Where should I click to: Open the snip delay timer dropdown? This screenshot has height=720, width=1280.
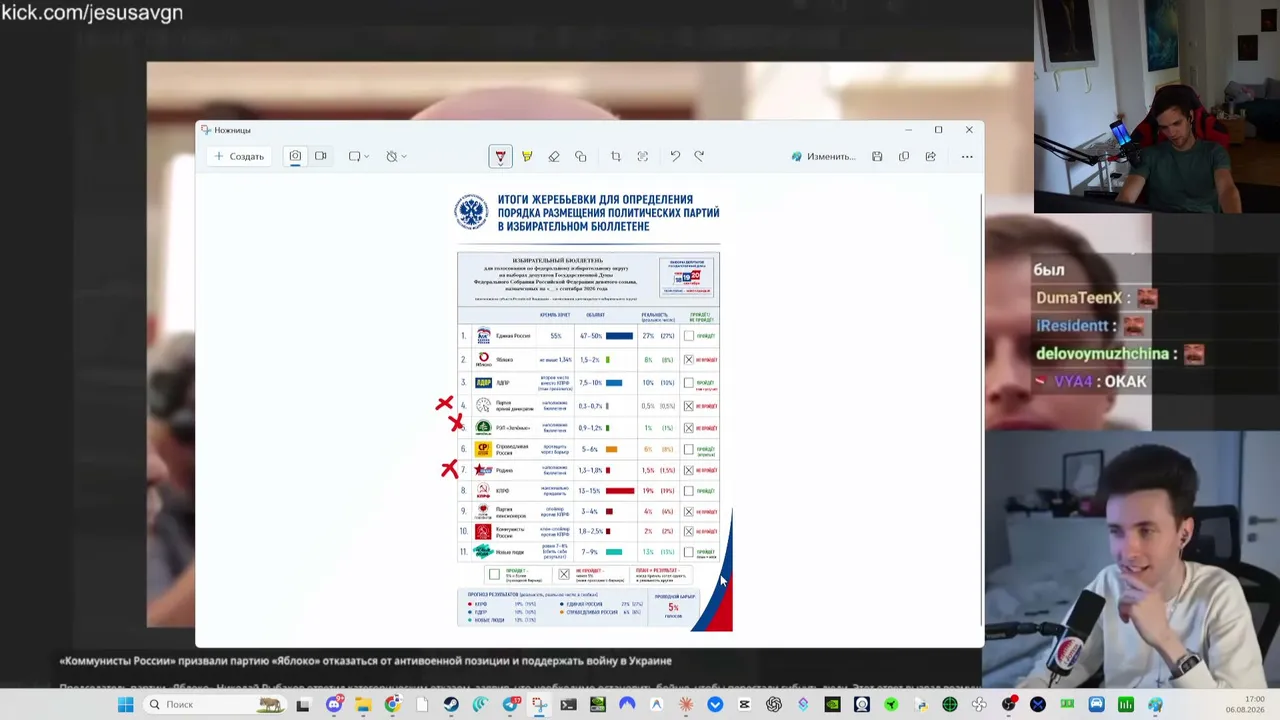[x=396, y=156]
